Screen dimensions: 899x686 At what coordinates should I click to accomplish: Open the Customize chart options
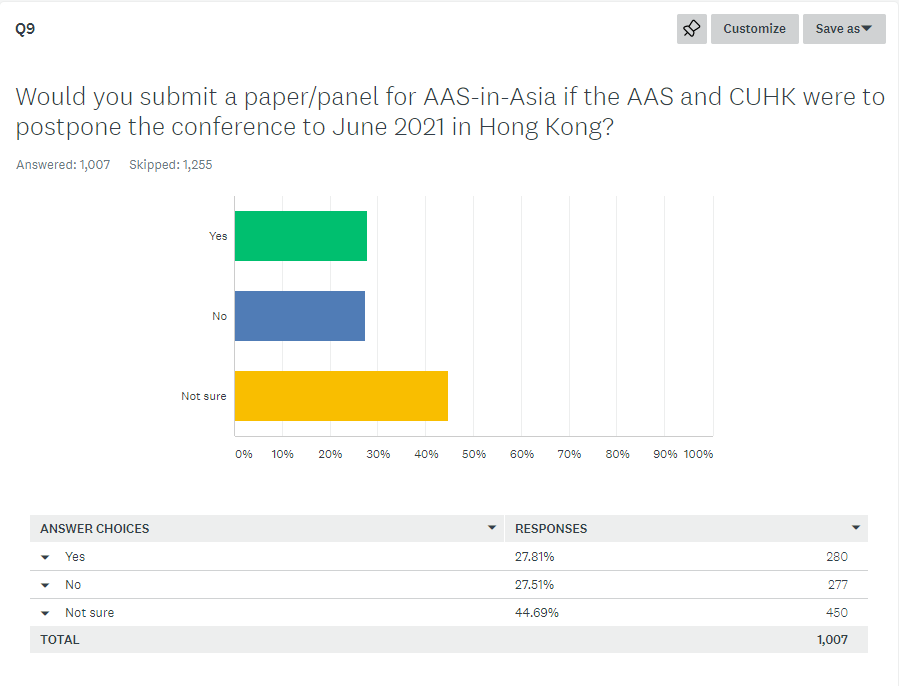(x=755, y=29)
